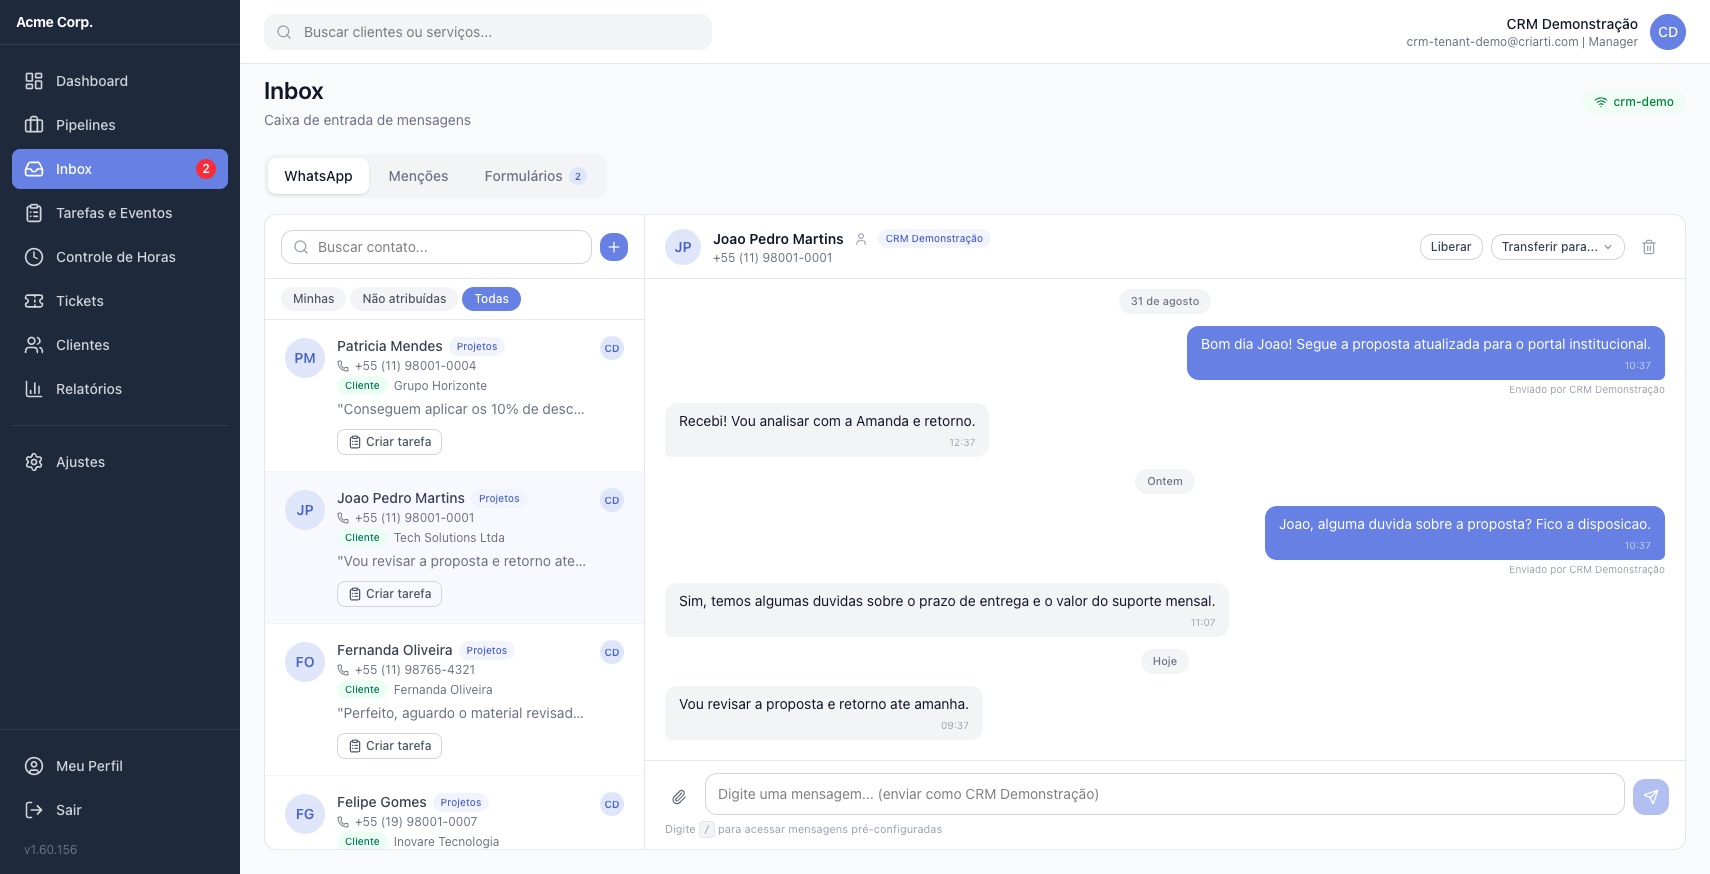1710x874 pixels.
Task: Click the FO avatar
Action: (305, 662)
